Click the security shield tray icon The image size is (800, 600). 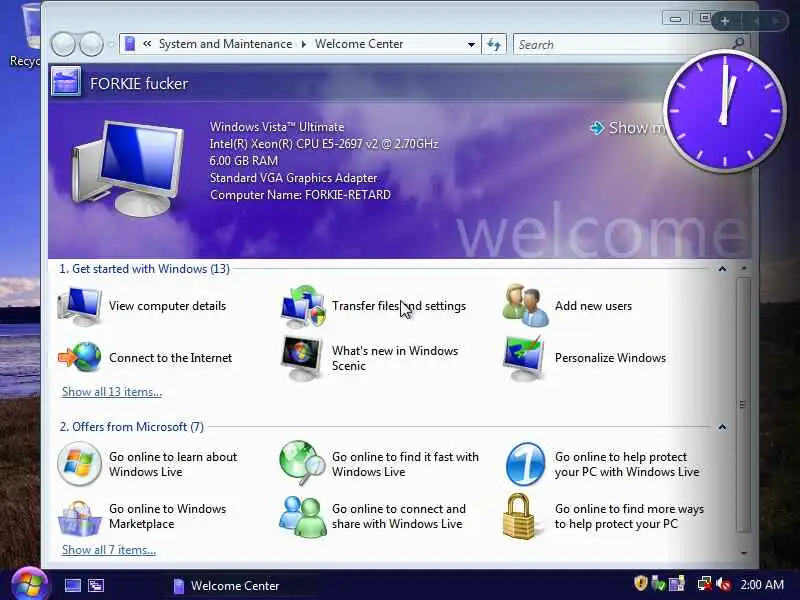(x=641, y=583)
